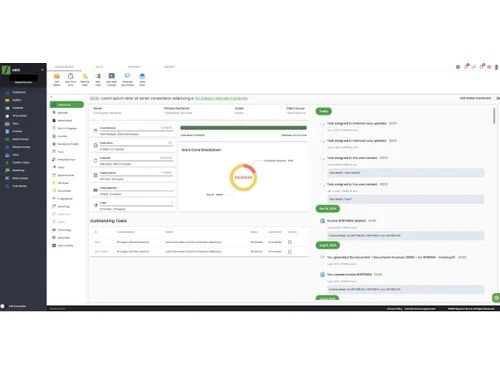Open the Mr Gregory Michael Carpenter client link in the title
500x375 pixels.
coord(221,98)
